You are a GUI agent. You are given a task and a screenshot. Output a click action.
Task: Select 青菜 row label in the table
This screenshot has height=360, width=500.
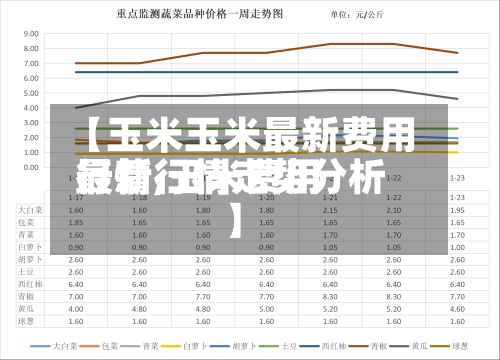pyautogui.click(x=26, y=235)
